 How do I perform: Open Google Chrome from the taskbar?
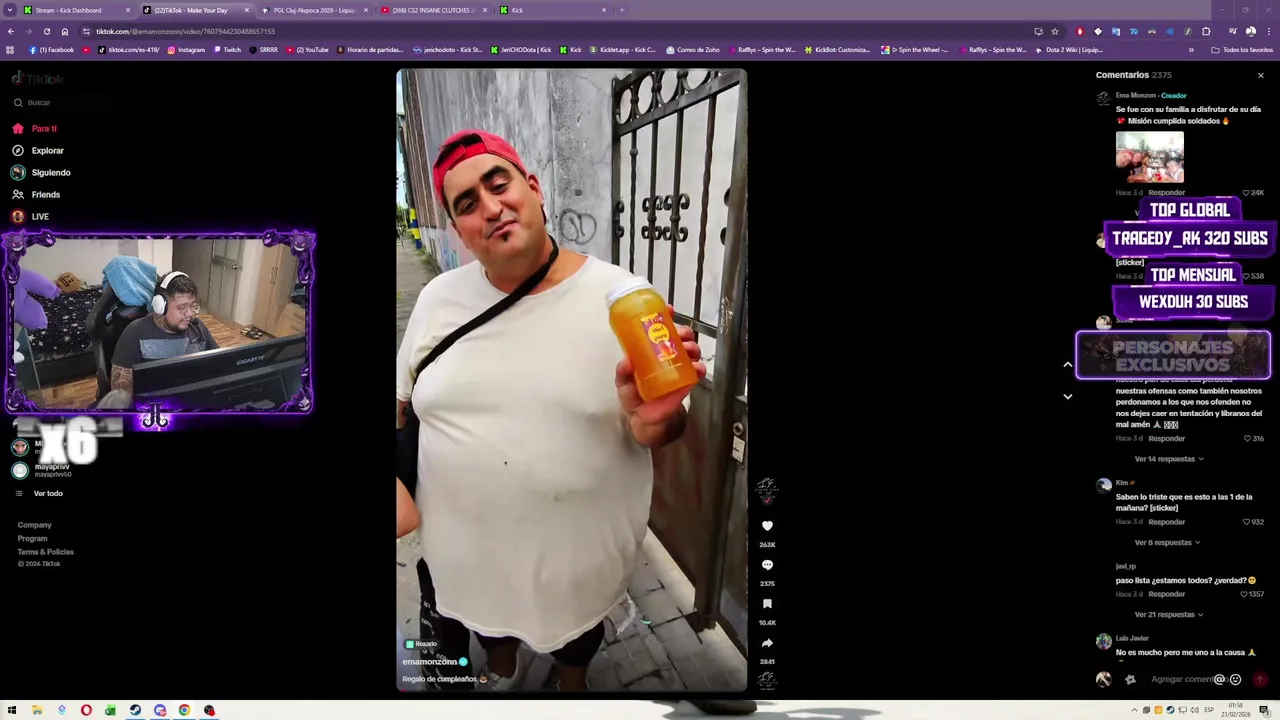pyautogui.click(x=184, y=710)
